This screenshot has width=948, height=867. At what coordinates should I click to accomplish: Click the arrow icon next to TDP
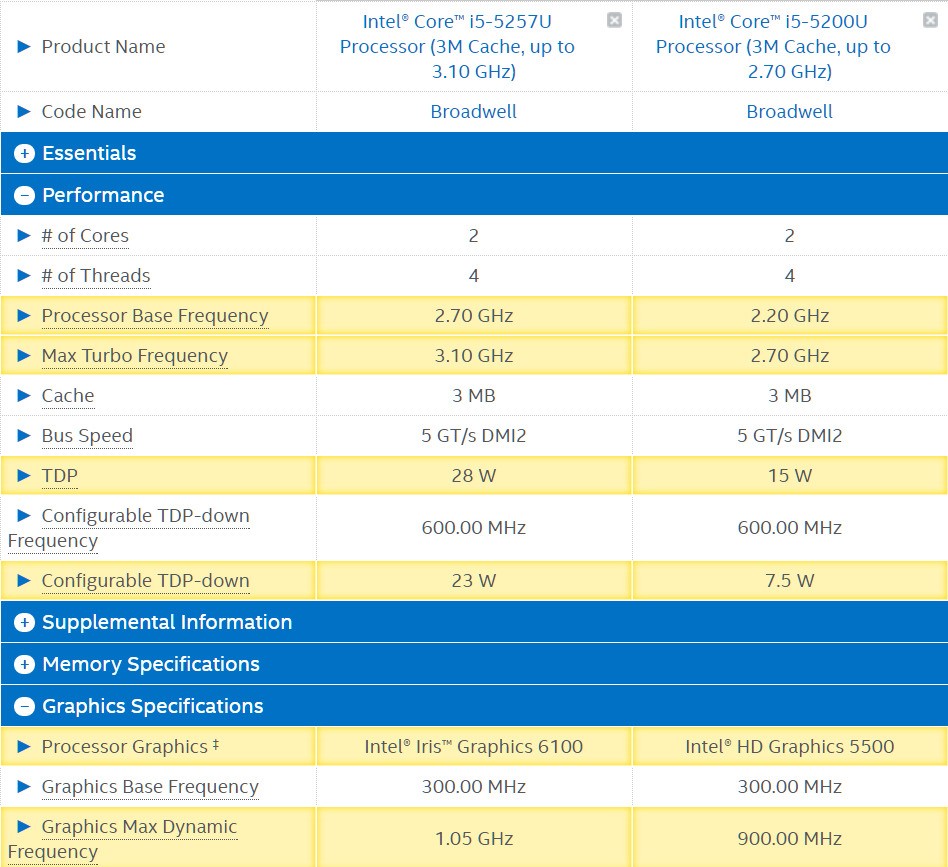click(x=24, y=476)
